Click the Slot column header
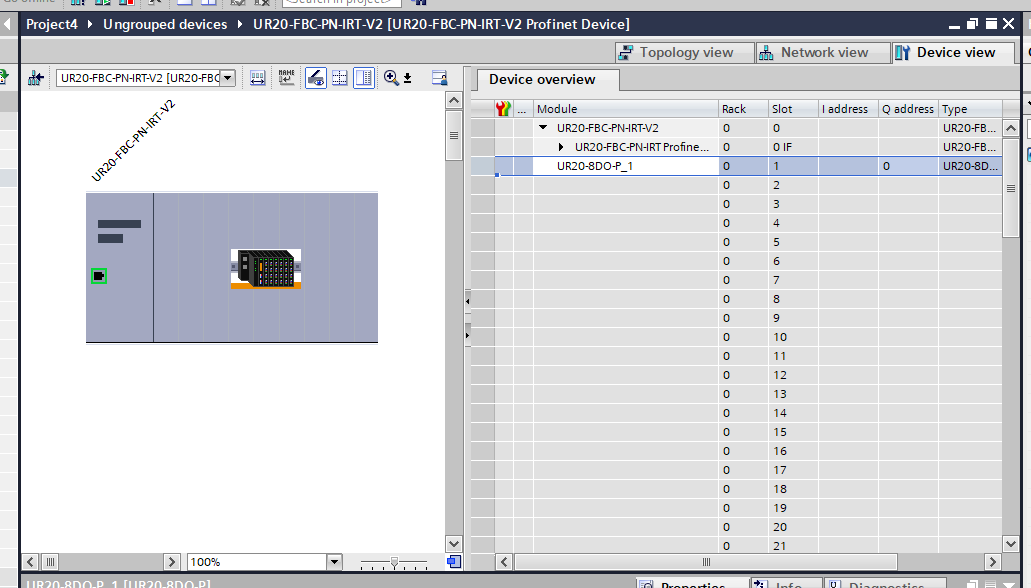 pyautogui.click(x=793, y=109)
